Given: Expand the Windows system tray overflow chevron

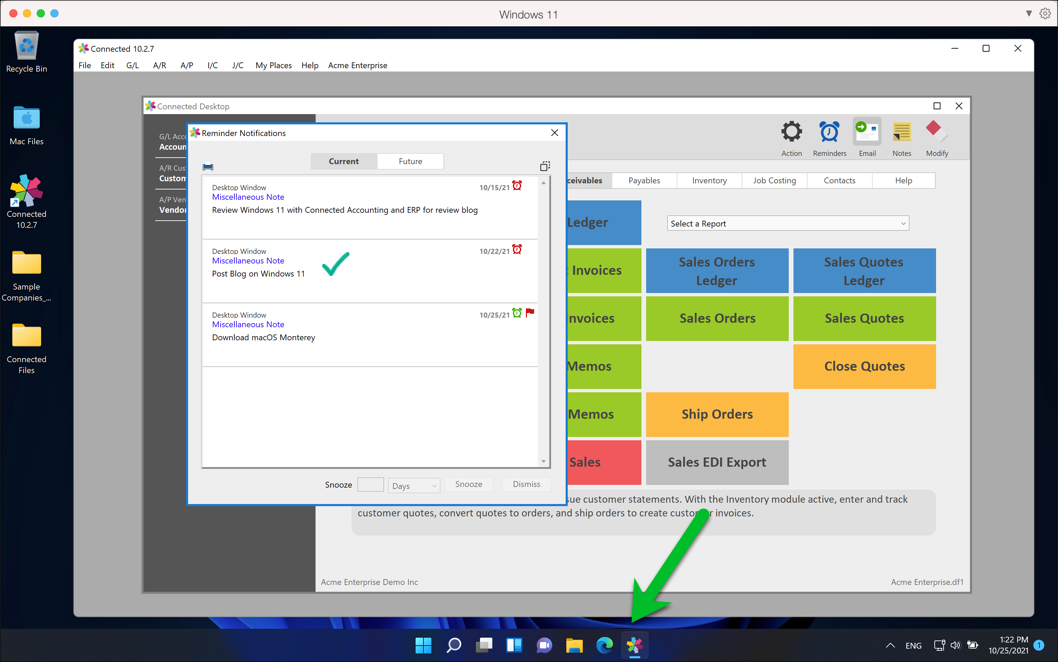Looking at the screenshot, I should 890,646.
